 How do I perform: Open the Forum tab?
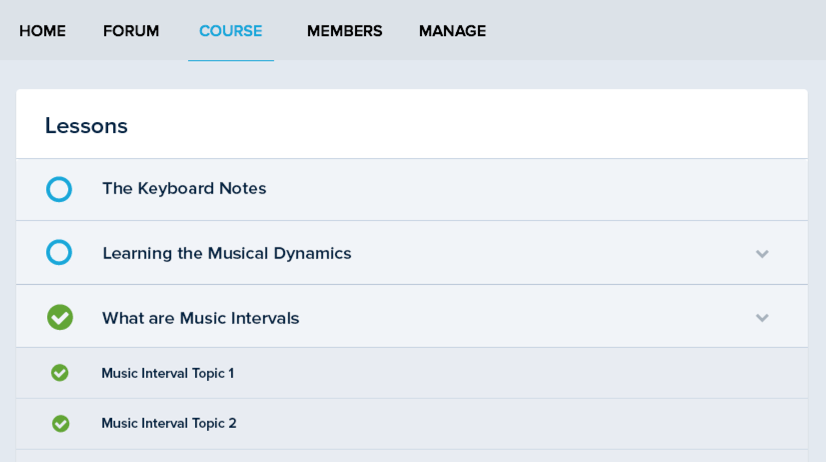point(131,31)
